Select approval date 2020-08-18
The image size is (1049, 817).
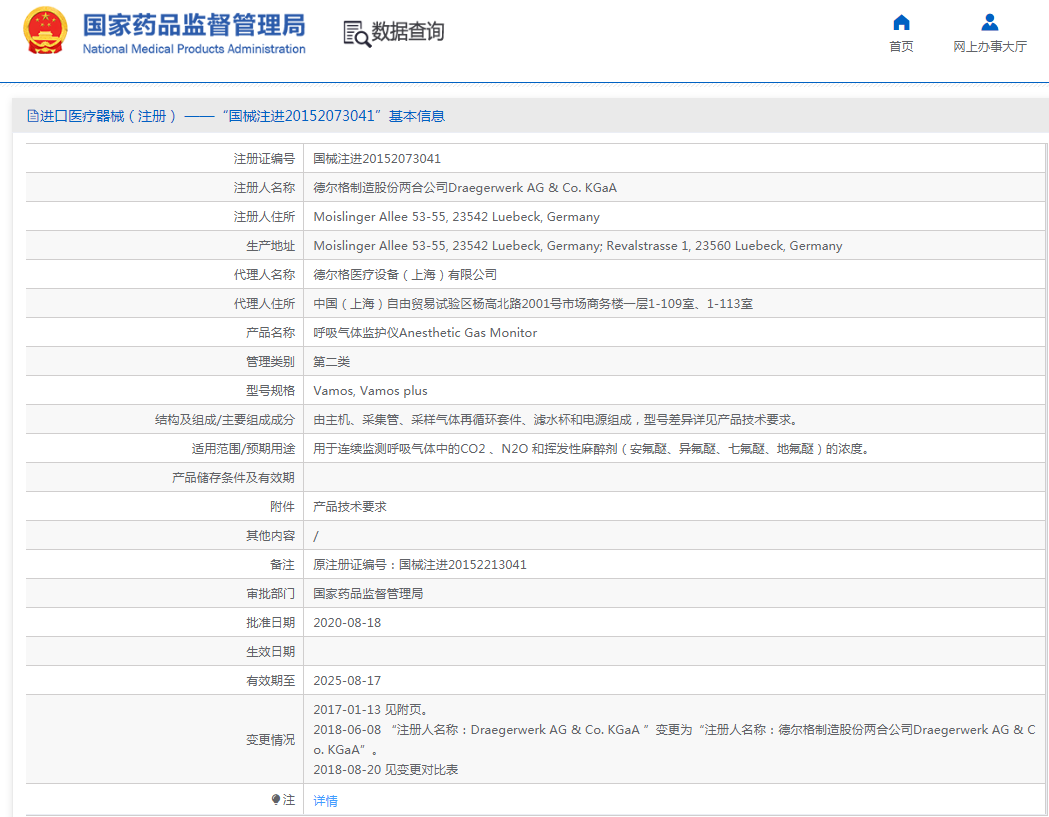(347, 622)
